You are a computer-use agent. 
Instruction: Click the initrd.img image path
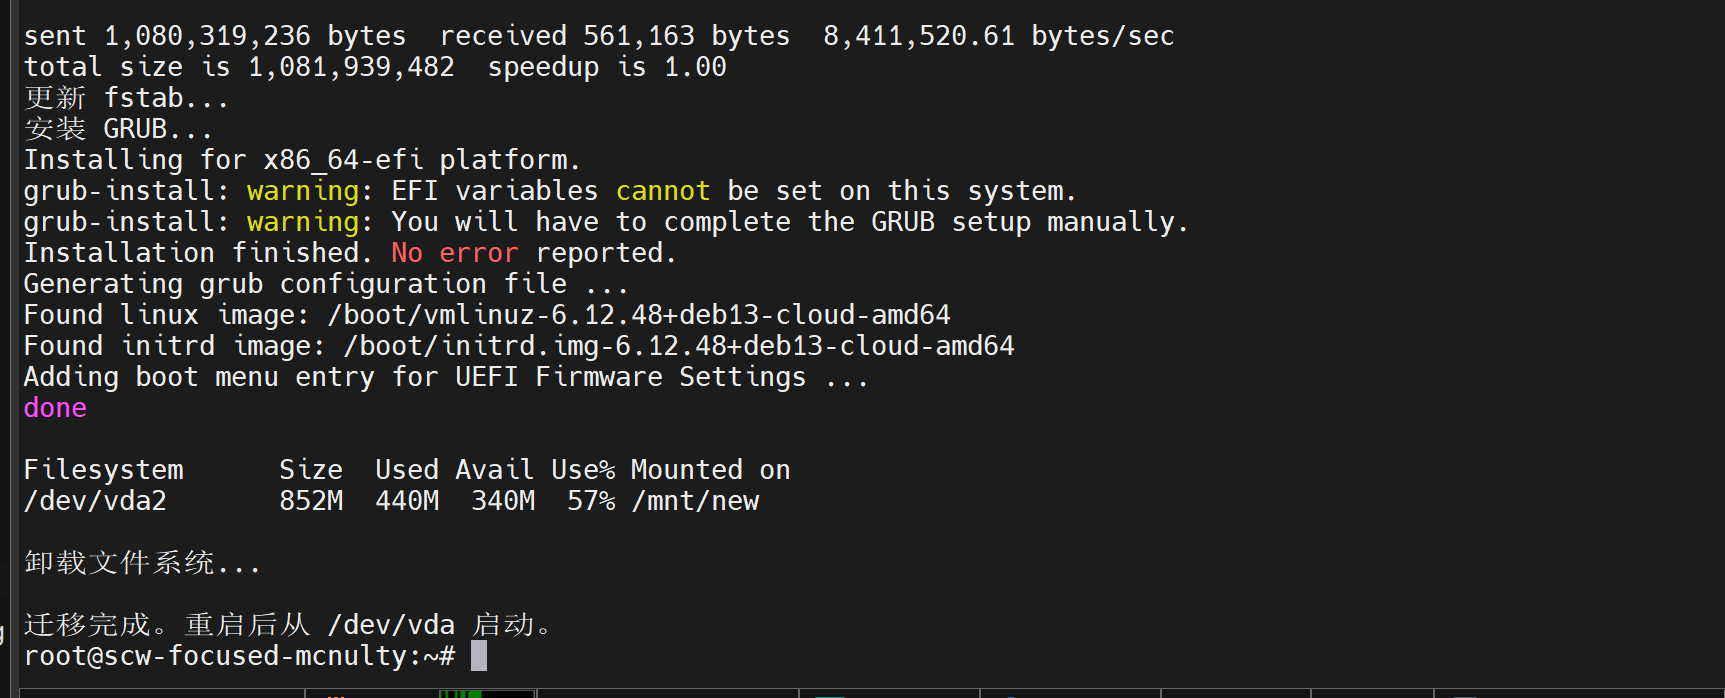[x=678, y=346]
